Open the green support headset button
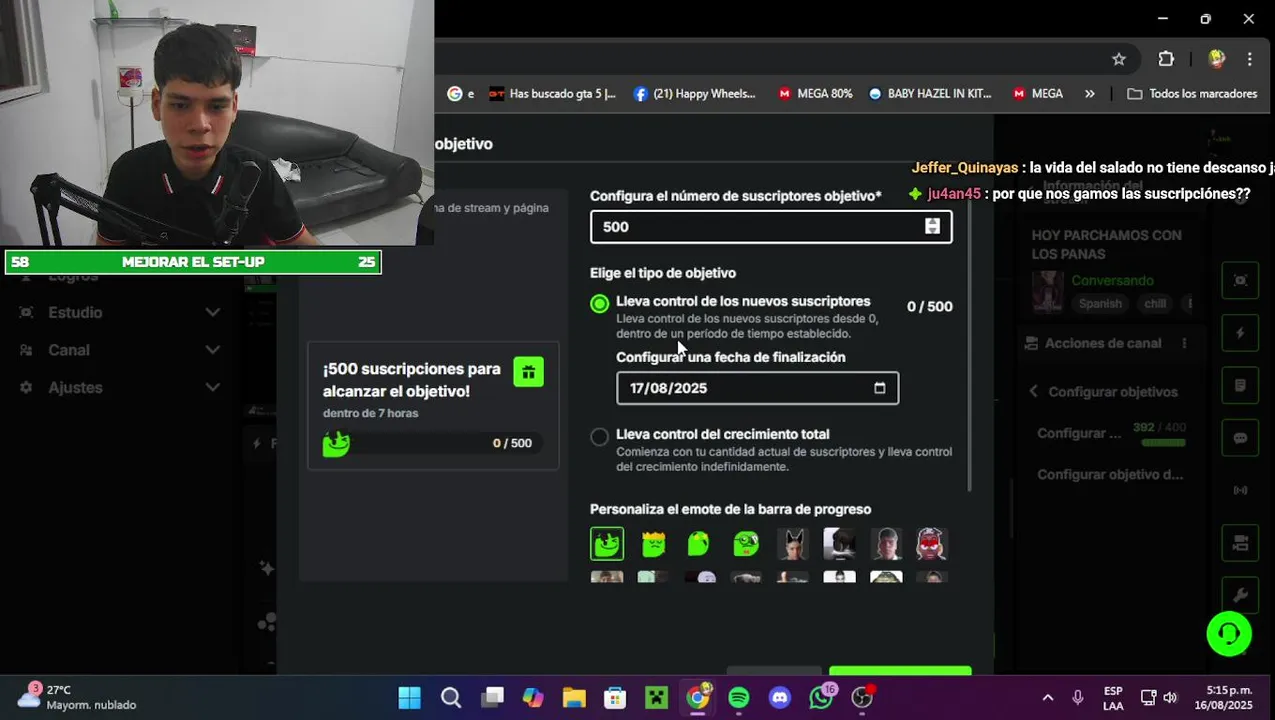Screen dimensions: 1275x720 1229,634
